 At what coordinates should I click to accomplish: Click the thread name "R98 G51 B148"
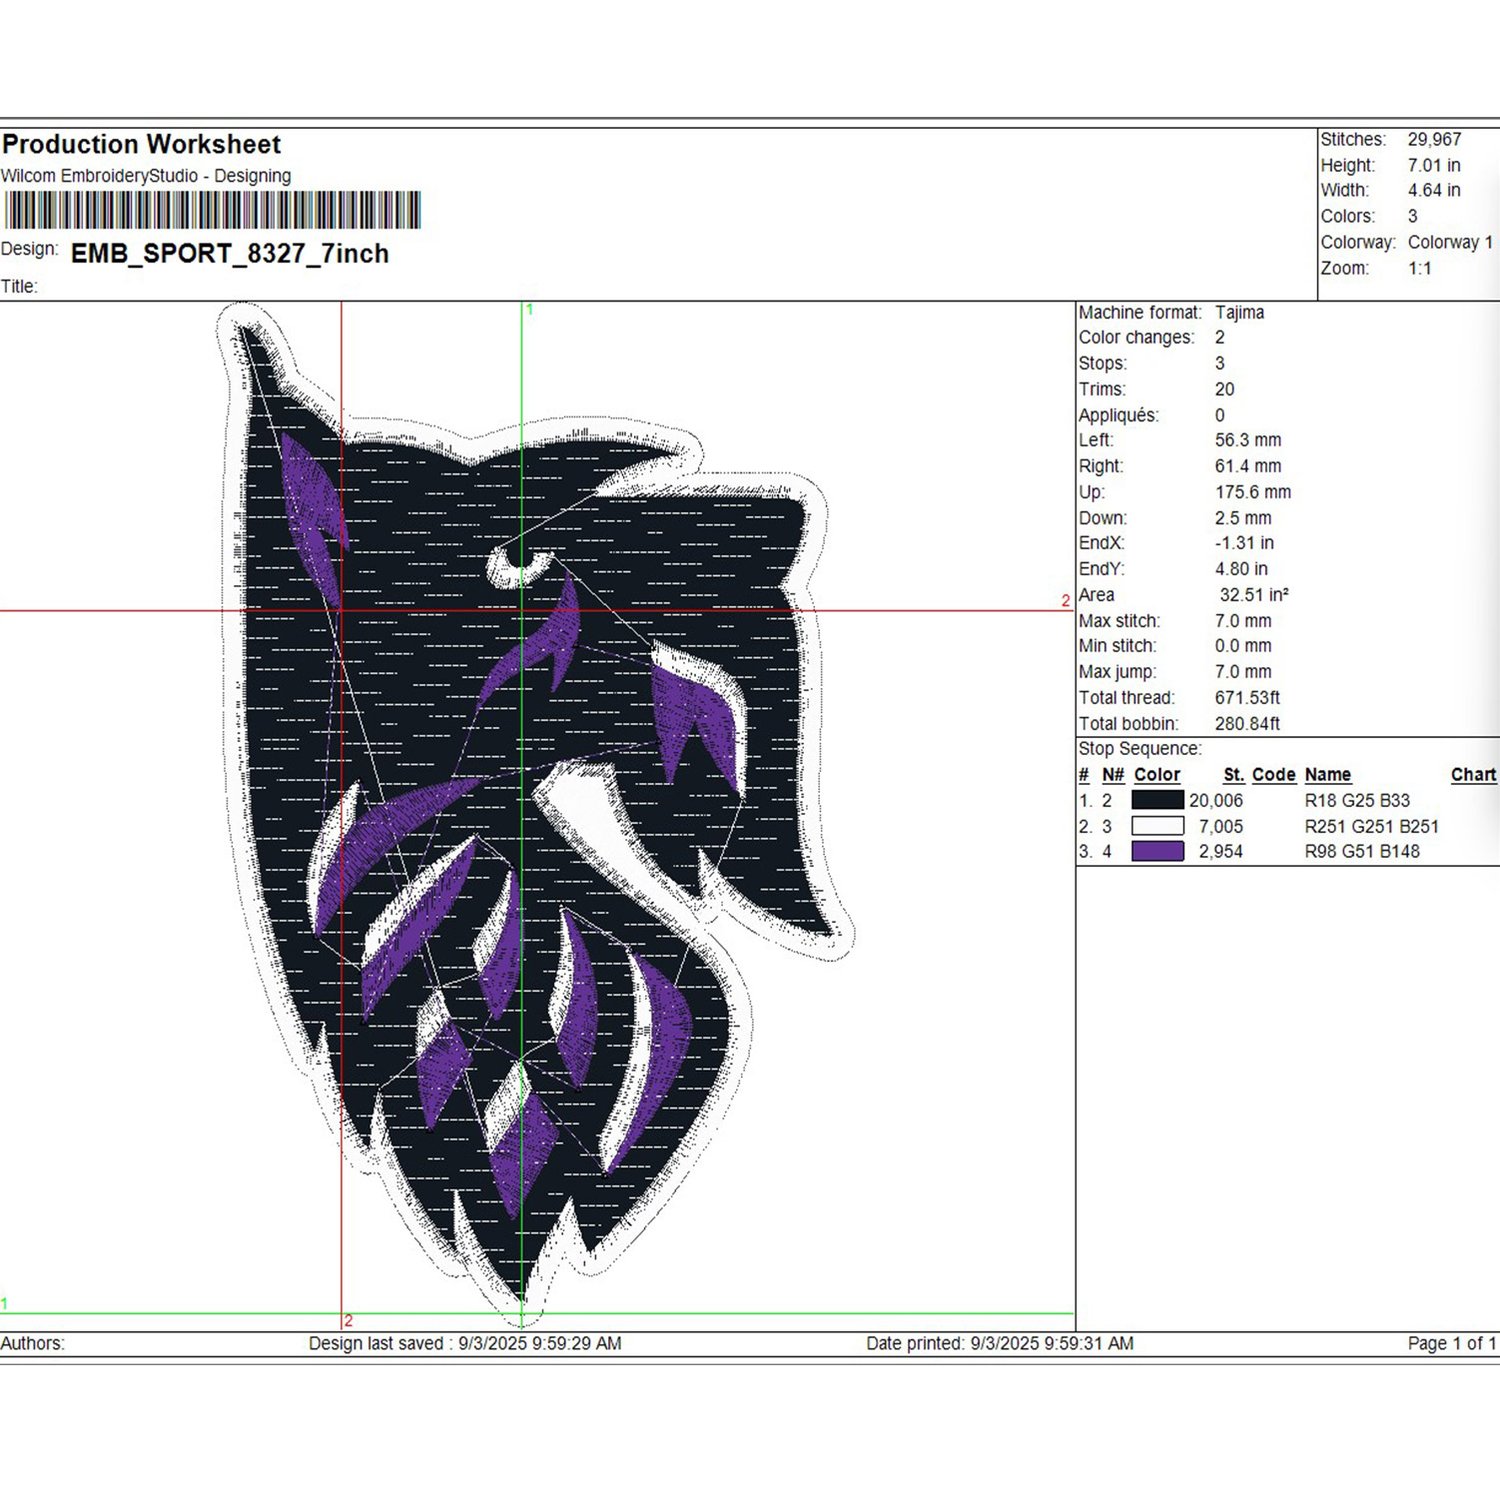coord(1362,852)
